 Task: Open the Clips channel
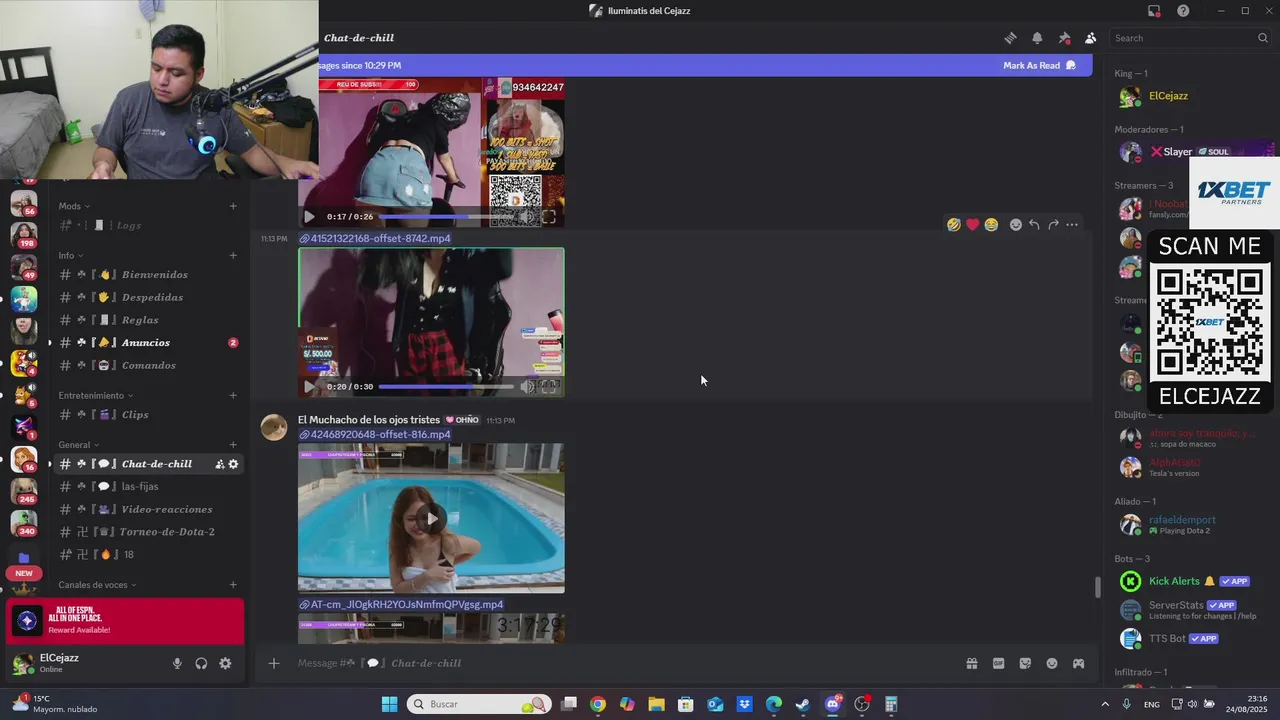tap(148, 414)
